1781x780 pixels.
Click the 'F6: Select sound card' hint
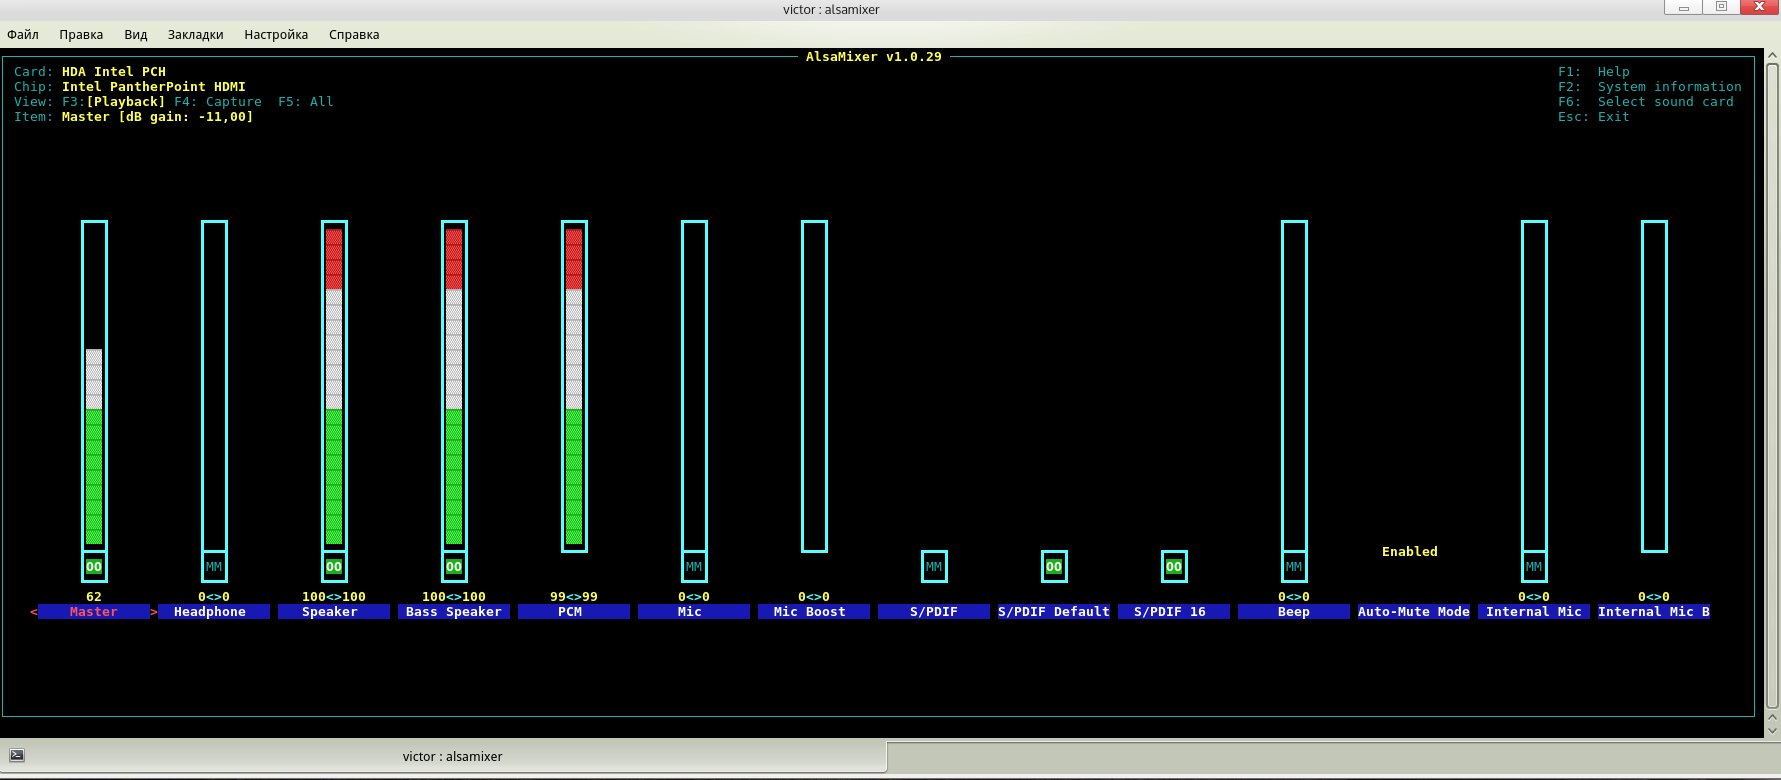pos(1646,102)
